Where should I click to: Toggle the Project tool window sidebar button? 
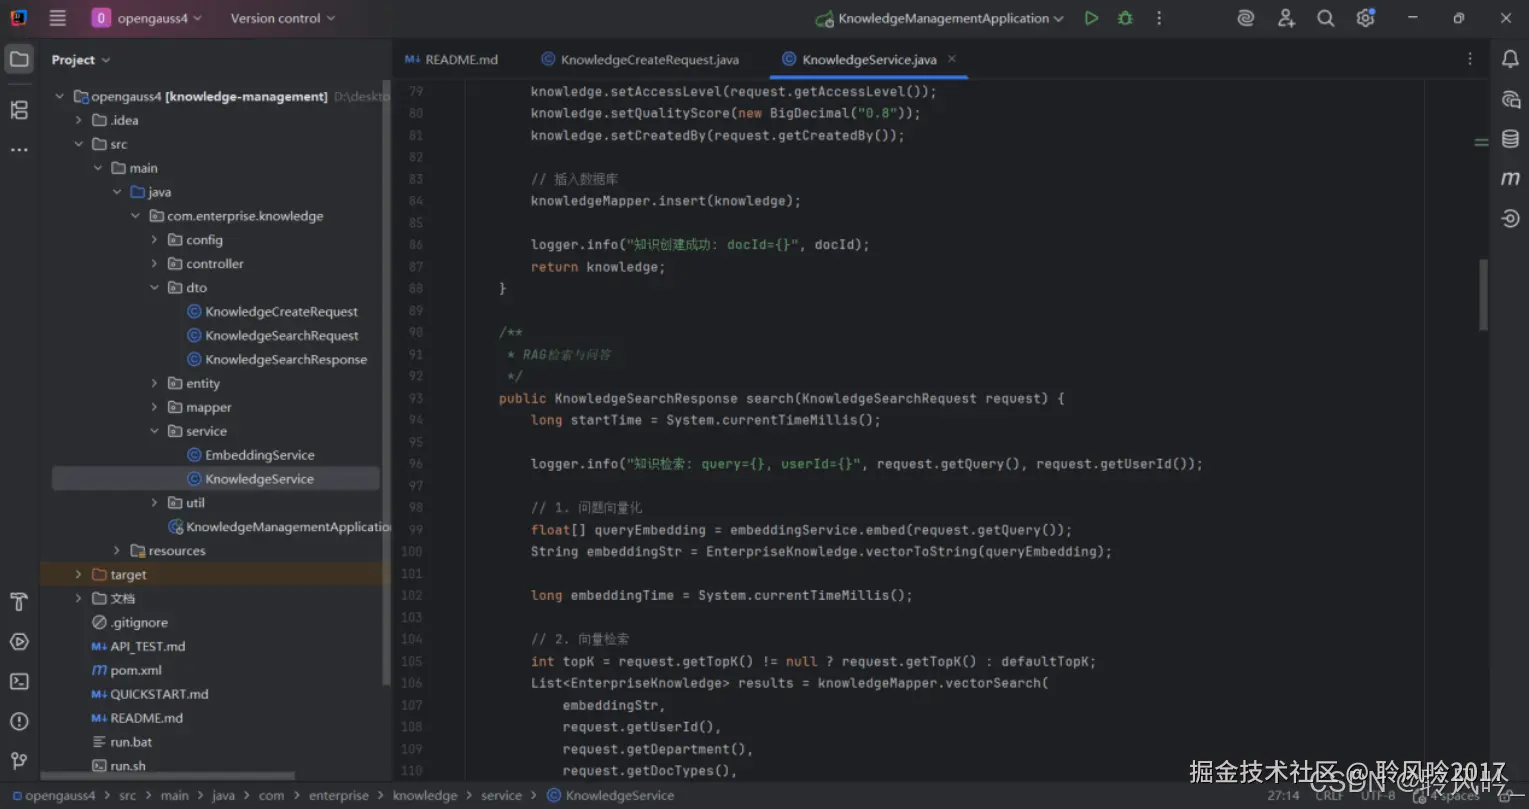tap(19, 59)
